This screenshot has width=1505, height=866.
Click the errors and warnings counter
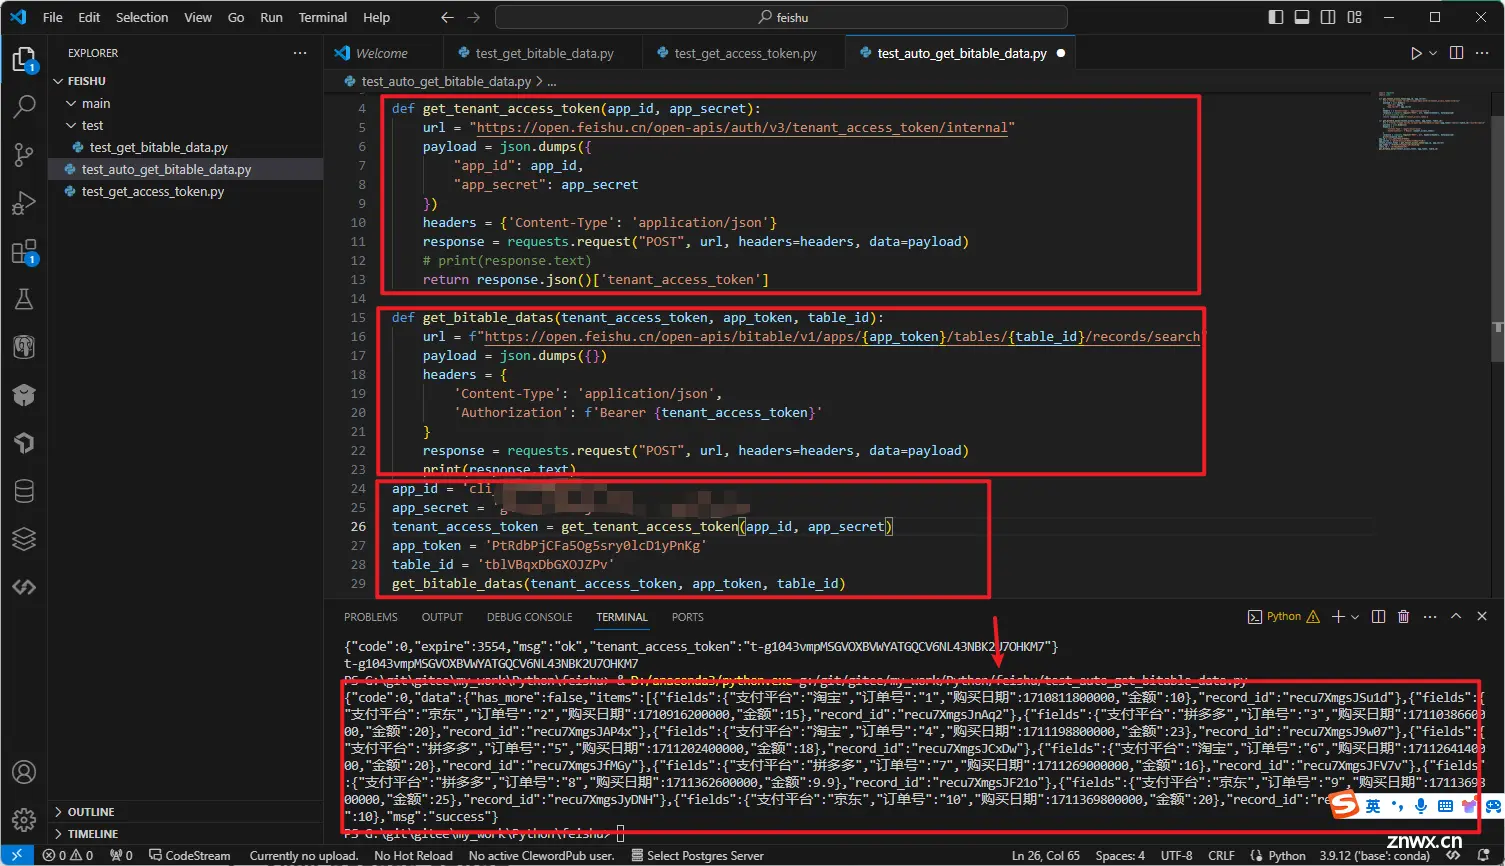[68, 856]
